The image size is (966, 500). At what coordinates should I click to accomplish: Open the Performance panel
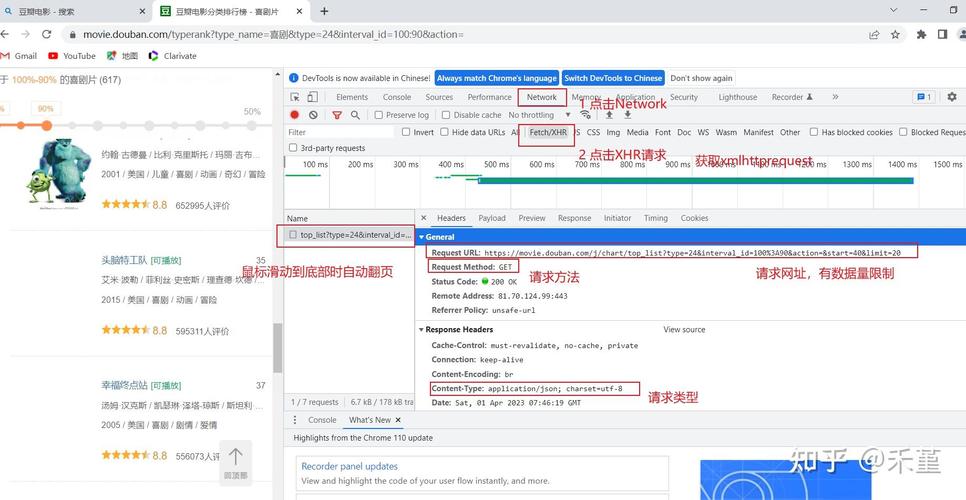coord(489,97)
